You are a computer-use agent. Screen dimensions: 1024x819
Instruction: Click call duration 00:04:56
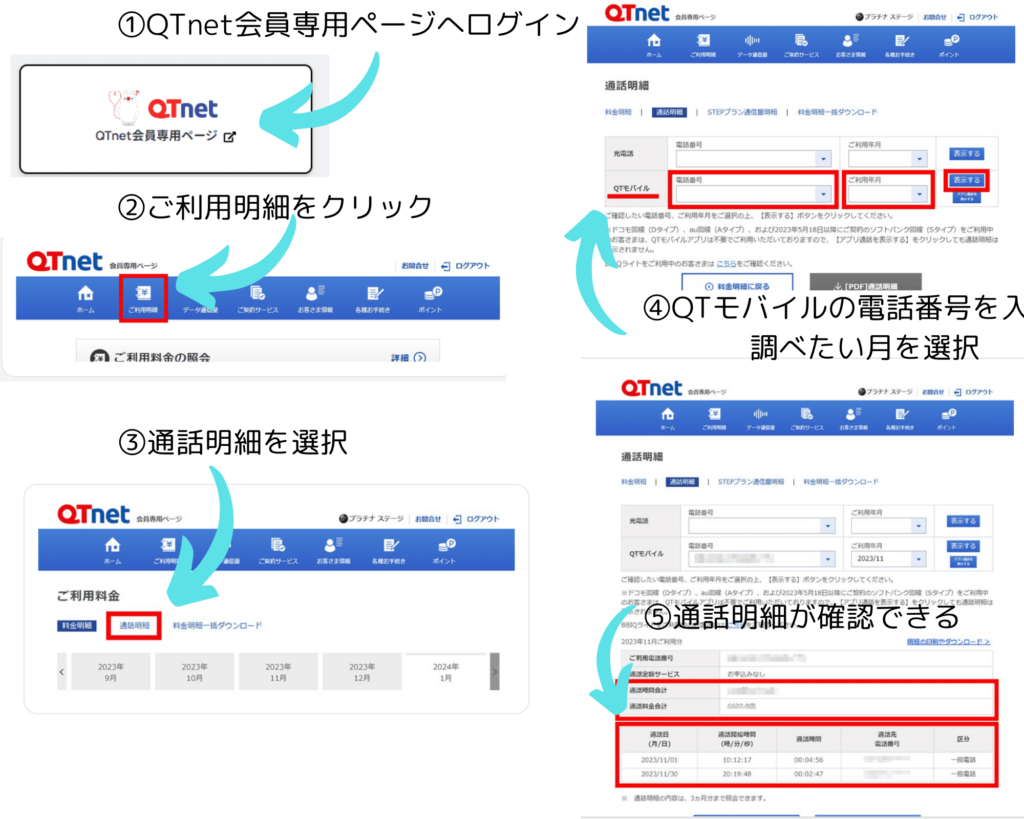tap(808, 760)
